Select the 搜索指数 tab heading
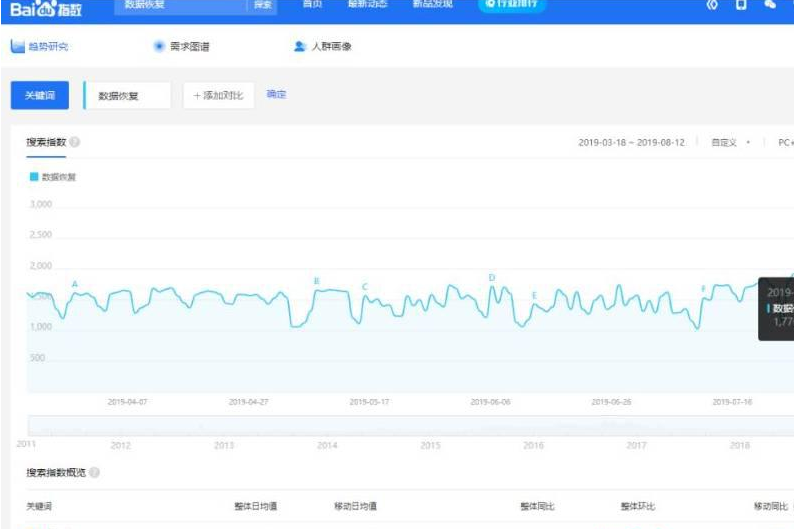 coord(46,142)
